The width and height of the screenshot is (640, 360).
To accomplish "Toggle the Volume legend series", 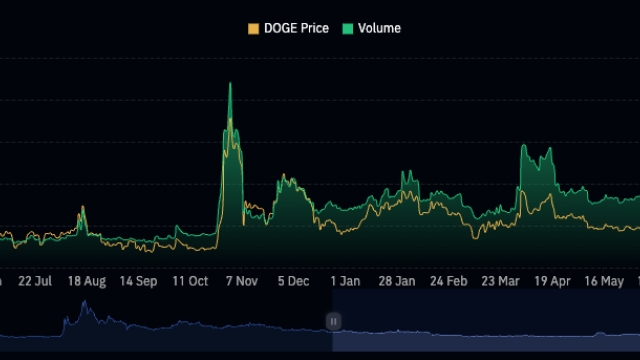I will [x=371, y=28].
